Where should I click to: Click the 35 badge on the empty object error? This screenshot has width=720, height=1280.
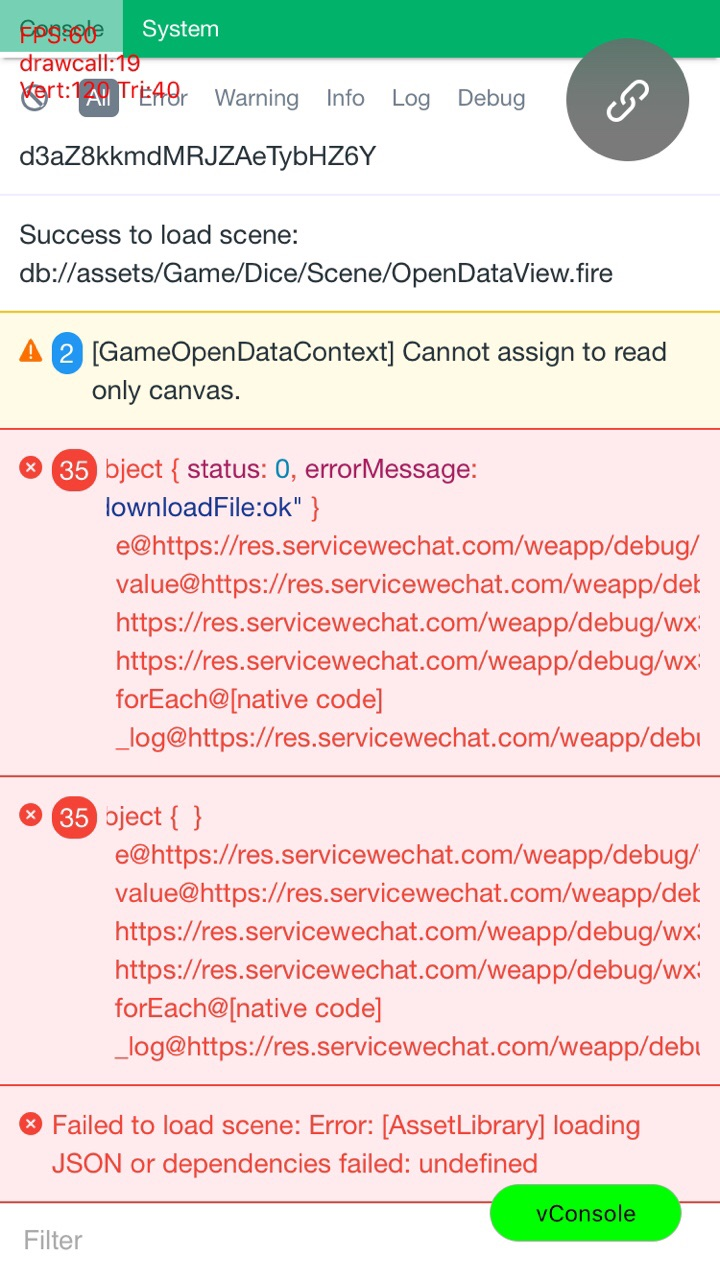point(74,818)
